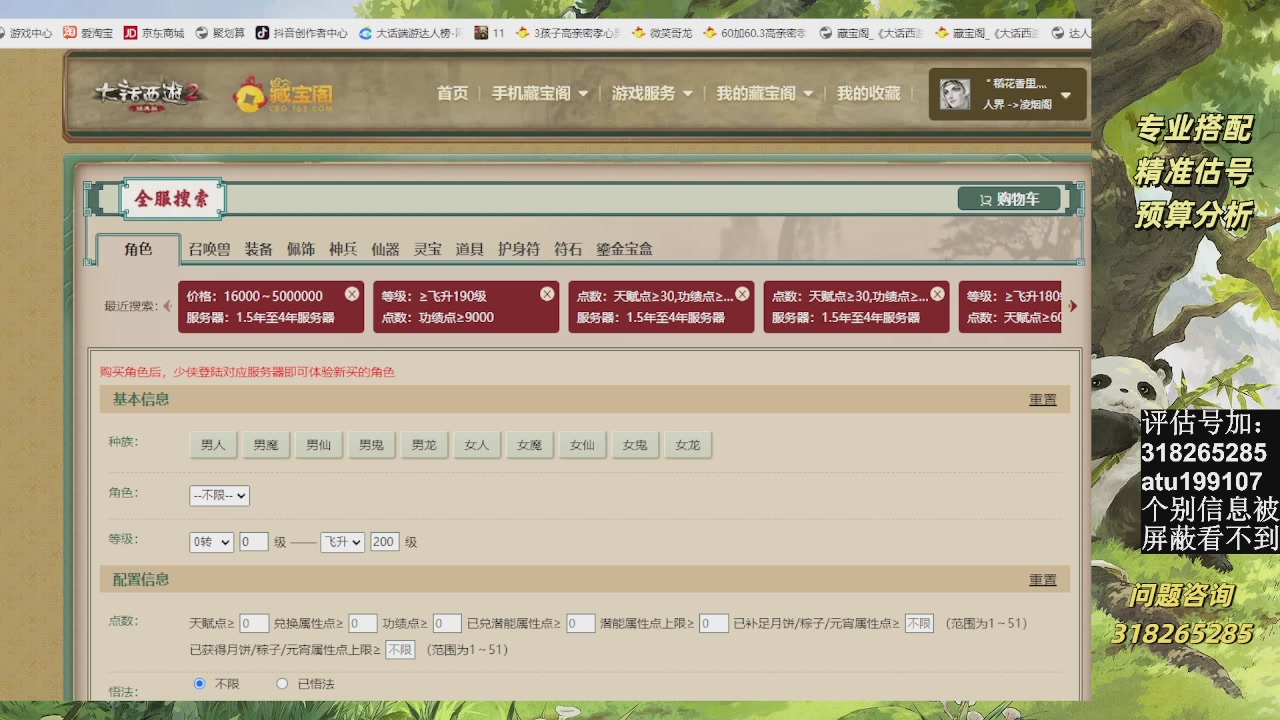
Task: Click the user avatar 稻花香里
Action: (x=953, y=94)
